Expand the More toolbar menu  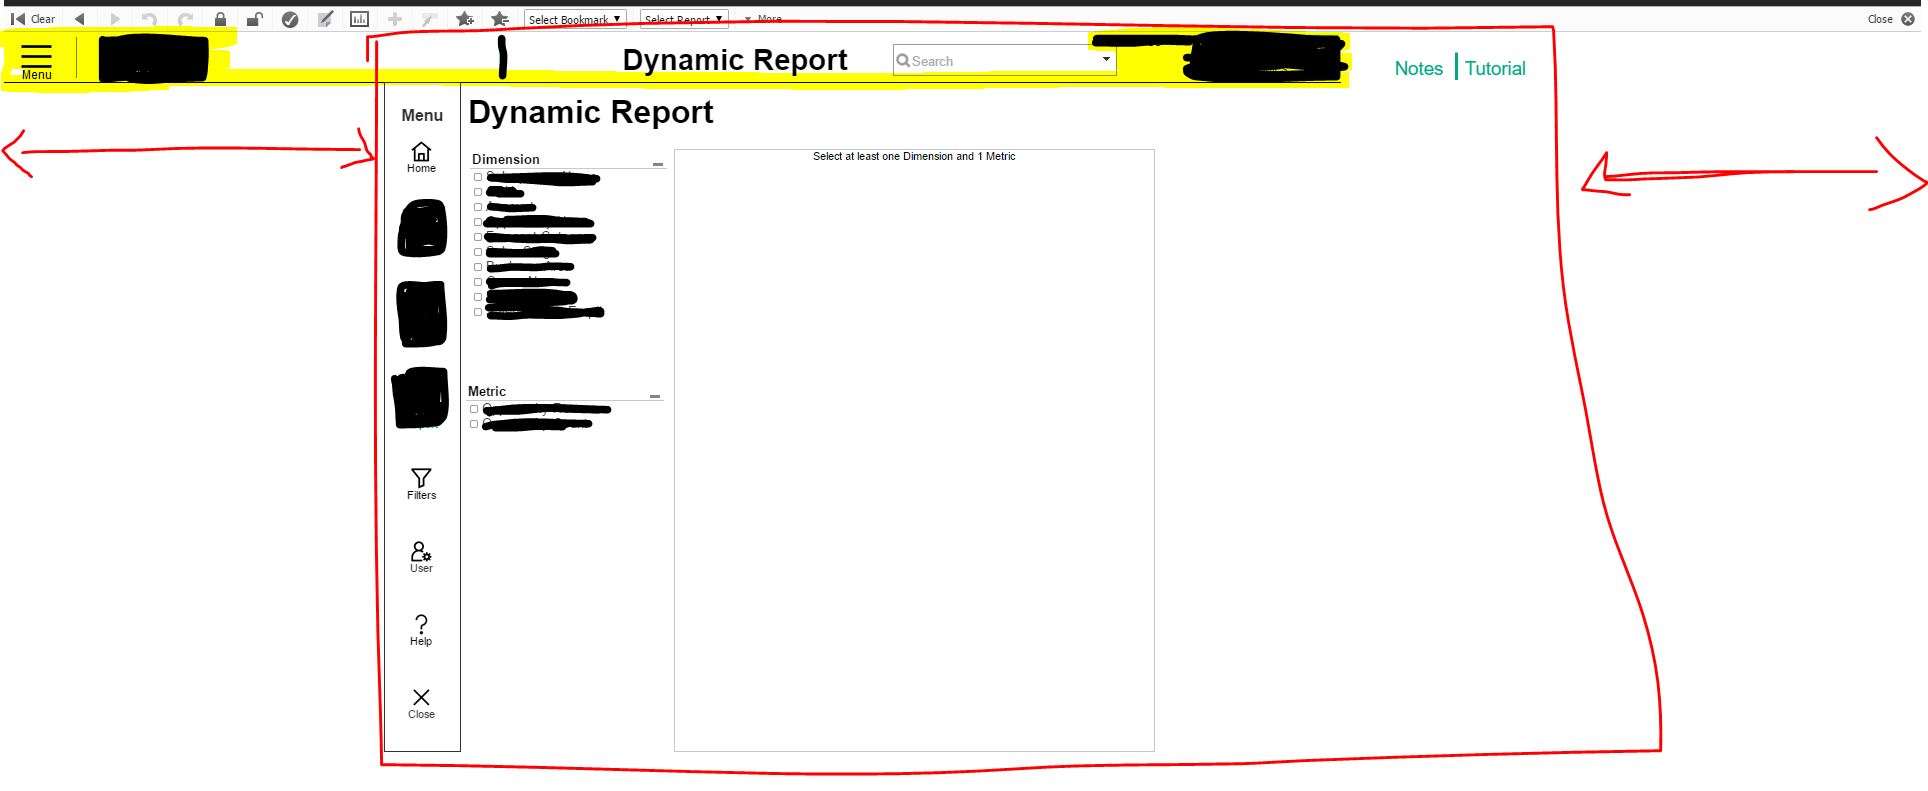pyautogui.click(x=763, y=19)
